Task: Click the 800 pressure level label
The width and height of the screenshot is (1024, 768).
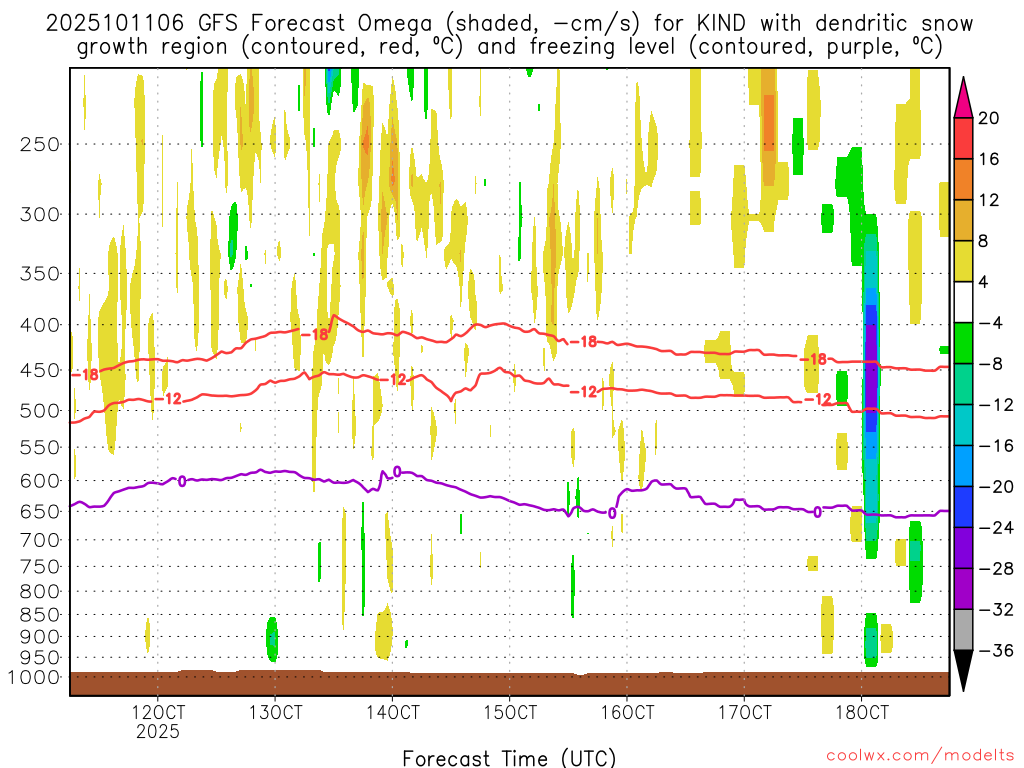Action: (x=40, y=592)
